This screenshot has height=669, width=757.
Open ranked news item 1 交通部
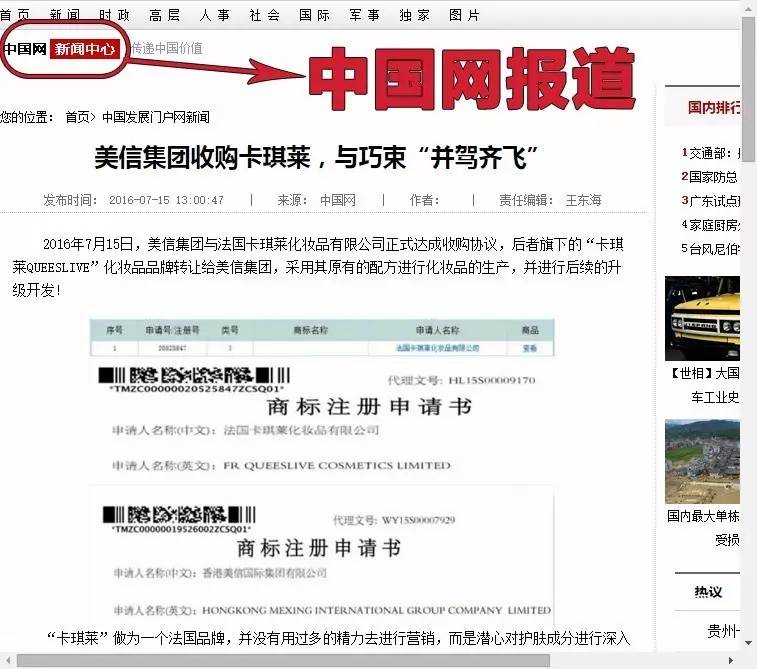pos(710,153)
